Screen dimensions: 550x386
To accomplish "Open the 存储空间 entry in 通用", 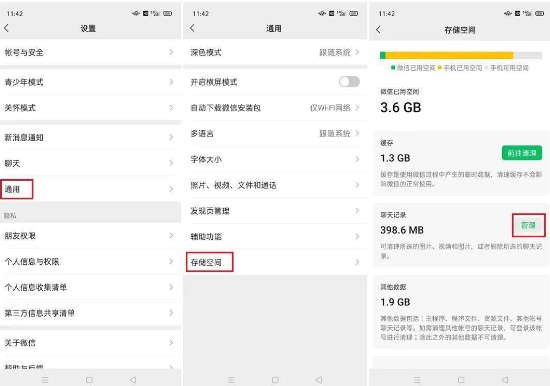I will pos(275,262).
